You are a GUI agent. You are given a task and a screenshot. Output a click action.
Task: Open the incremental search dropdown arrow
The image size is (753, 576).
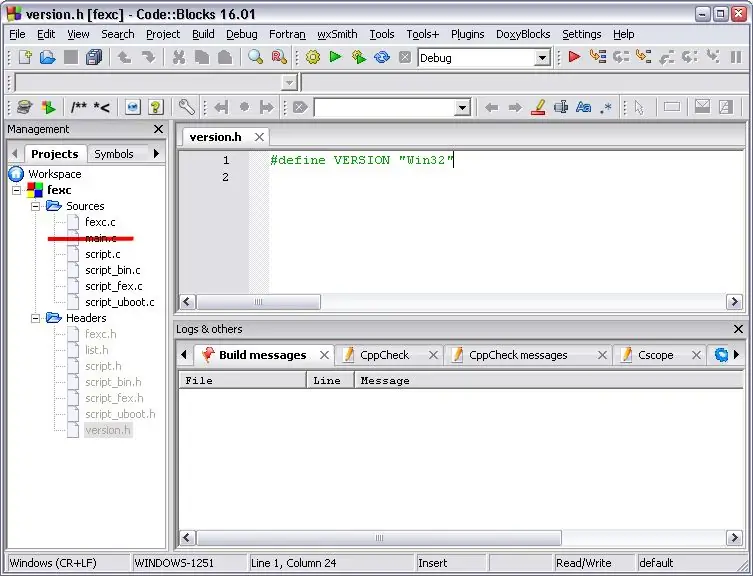coord(462,107)
